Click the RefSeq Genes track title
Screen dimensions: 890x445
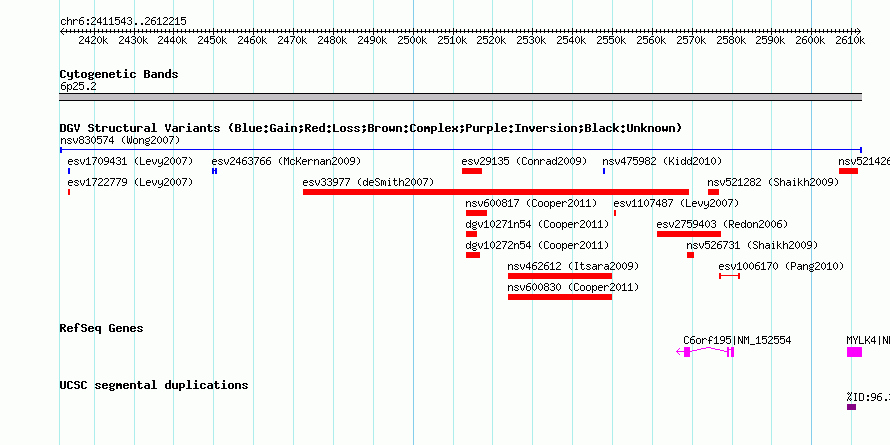click(x=102, y=329)
